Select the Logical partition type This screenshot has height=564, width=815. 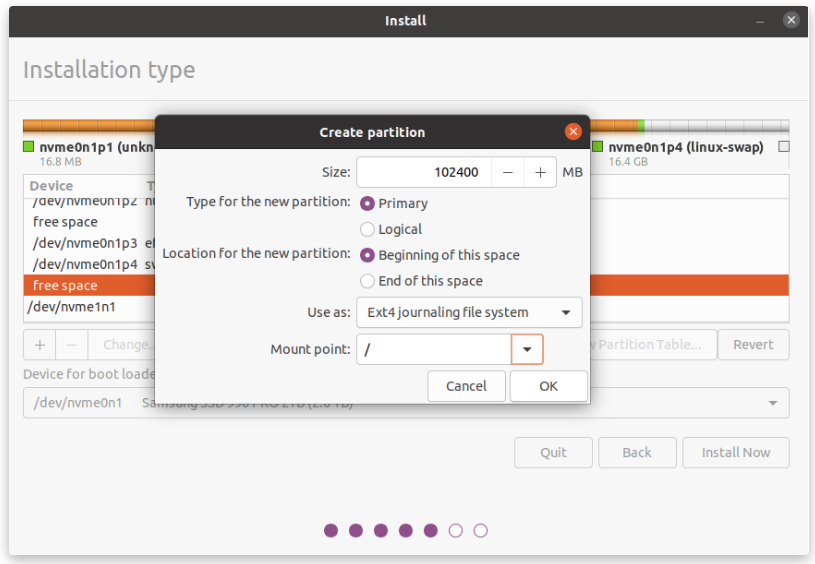tap(368, 229)
